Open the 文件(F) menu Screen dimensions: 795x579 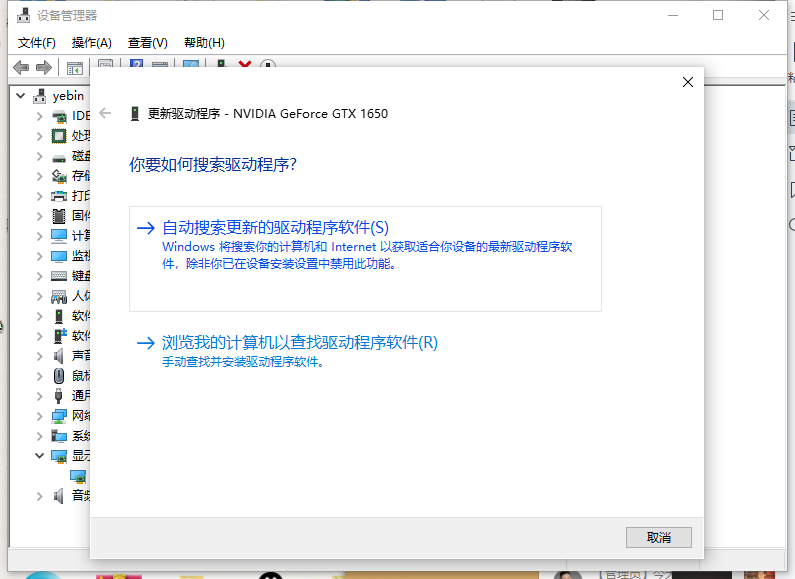[x=37, y=43]
